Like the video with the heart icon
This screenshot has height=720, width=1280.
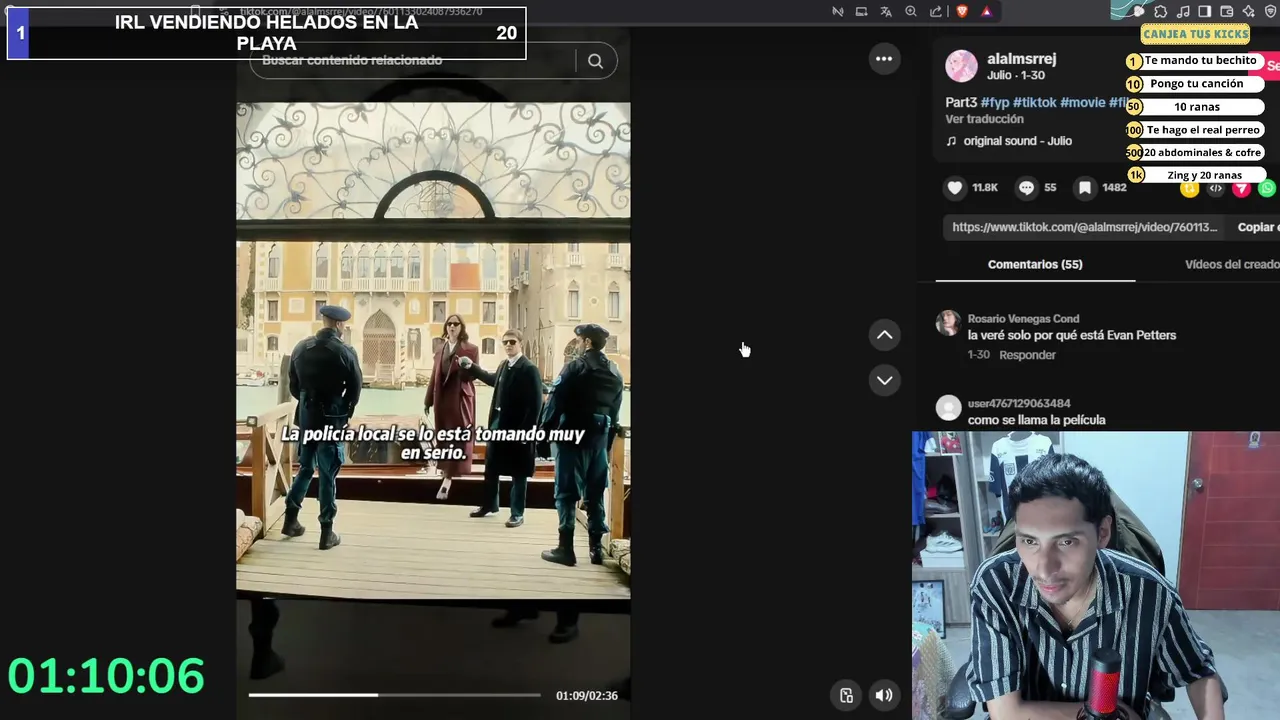coord(955,188)
